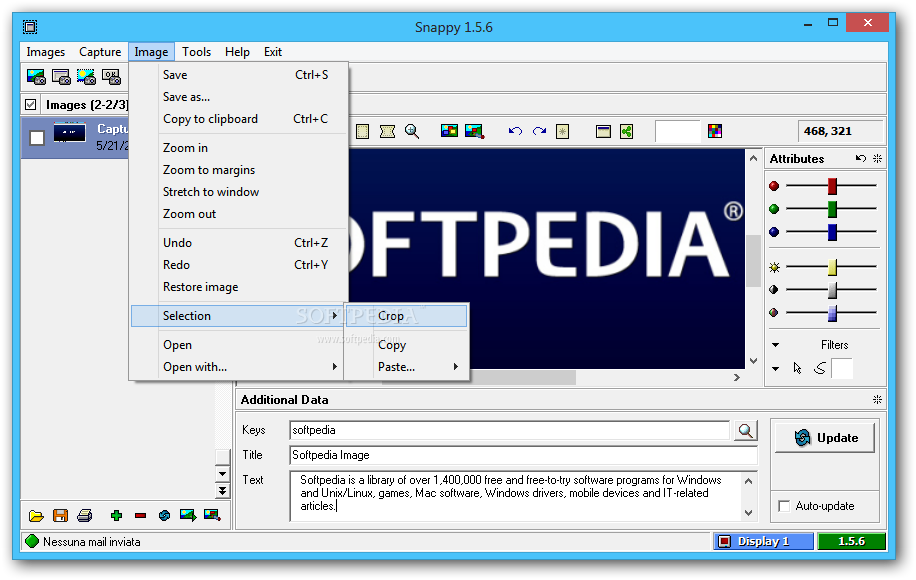Image resolution: width=916 pixels, height=580 pixels.
Task: Click the asterisk restore image icon
Action: coord(563,131)
